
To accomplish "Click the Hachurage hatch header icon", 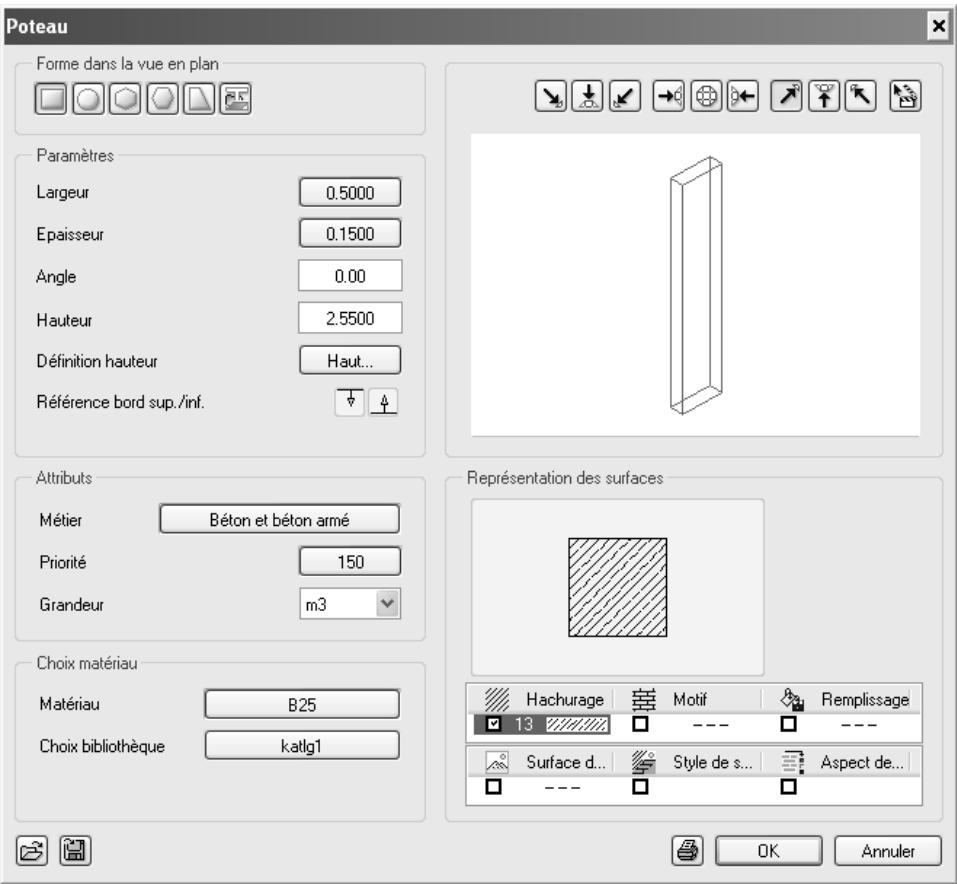I will click(497, 700).
